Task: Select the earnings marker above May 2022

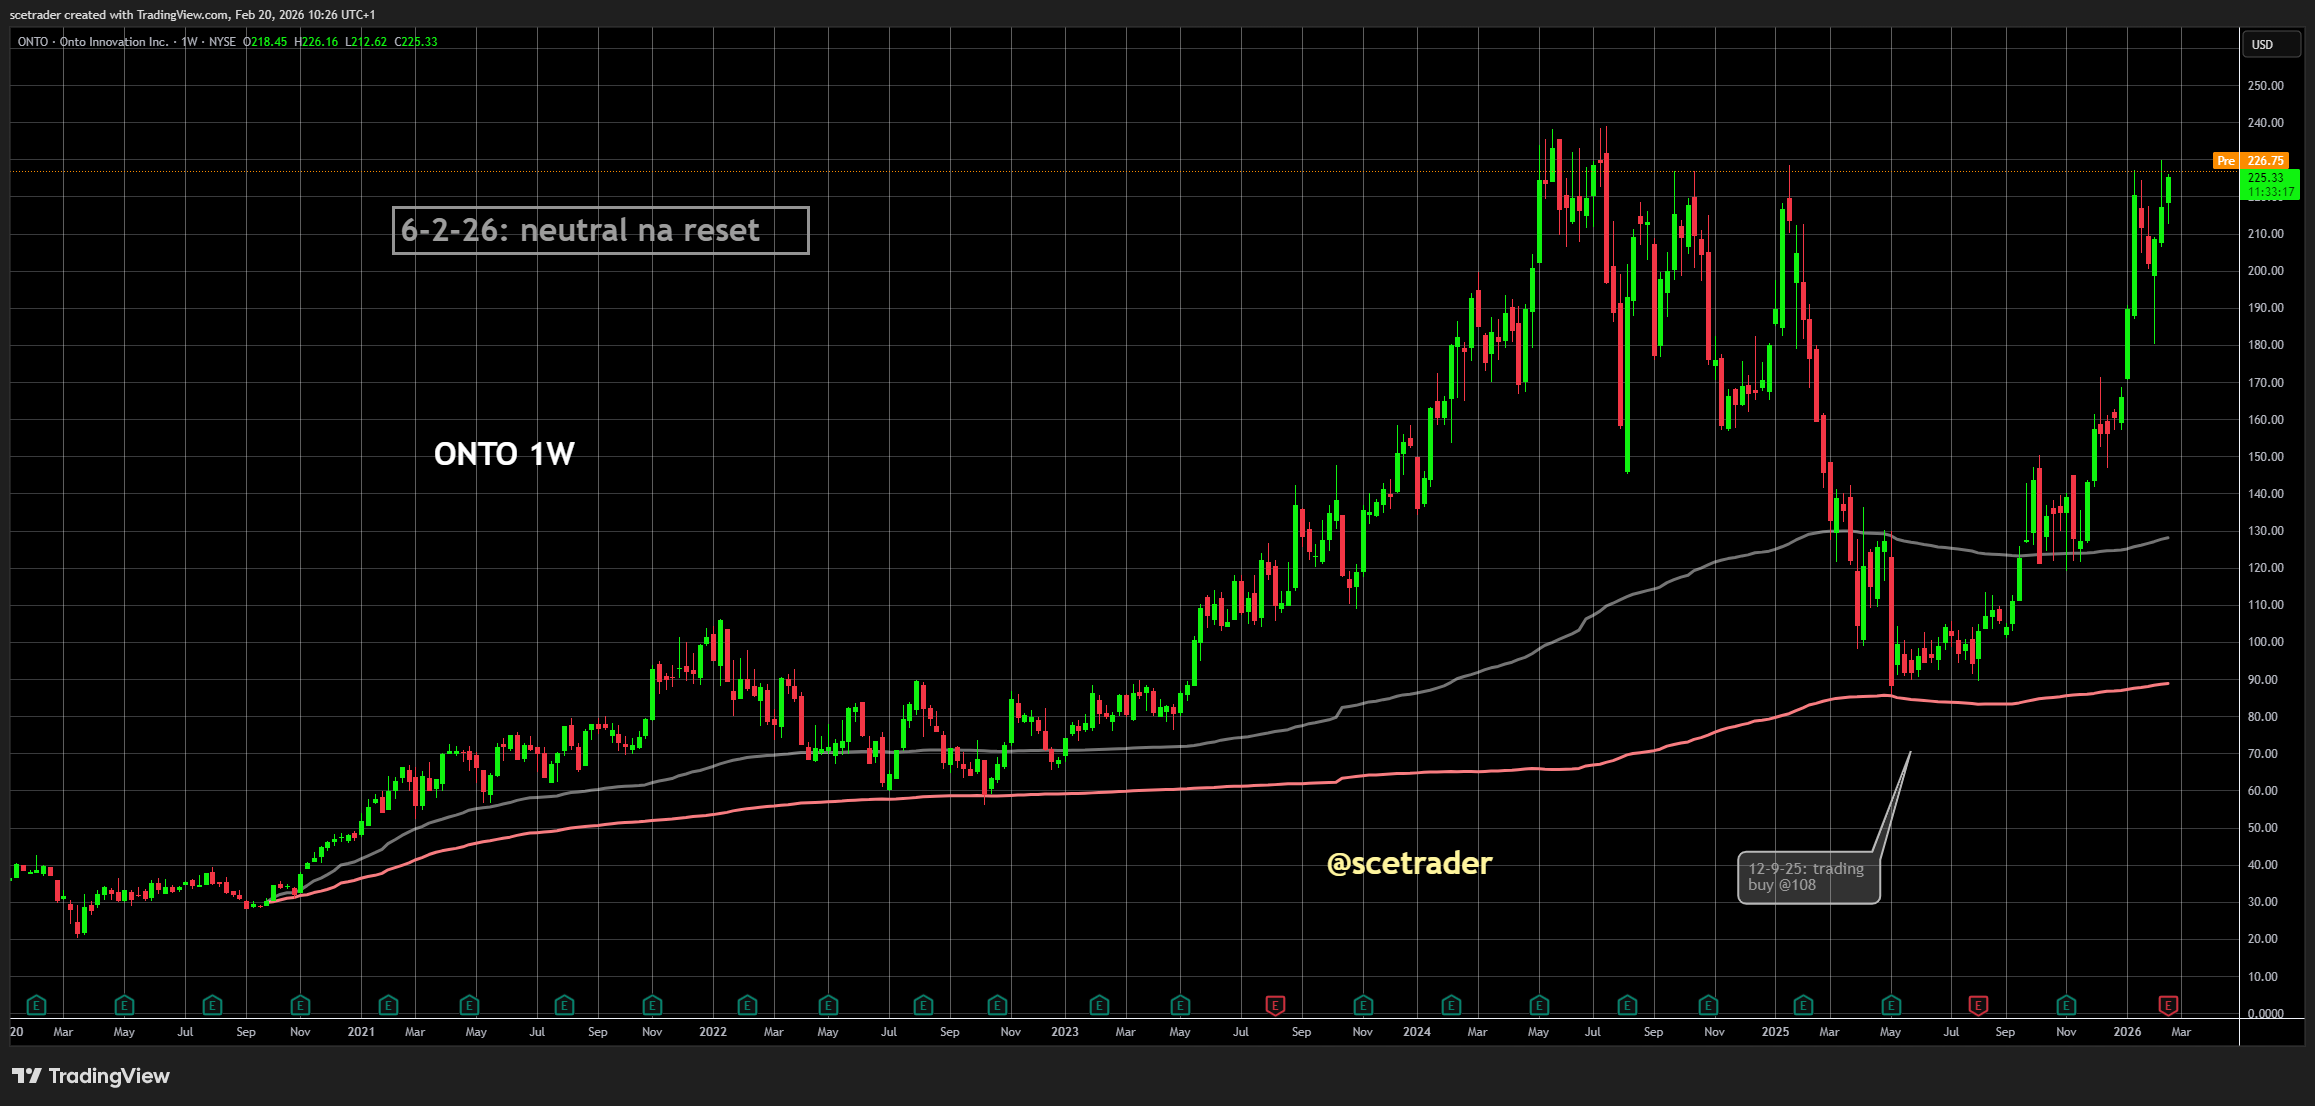Action: [x=828, y=1005]
